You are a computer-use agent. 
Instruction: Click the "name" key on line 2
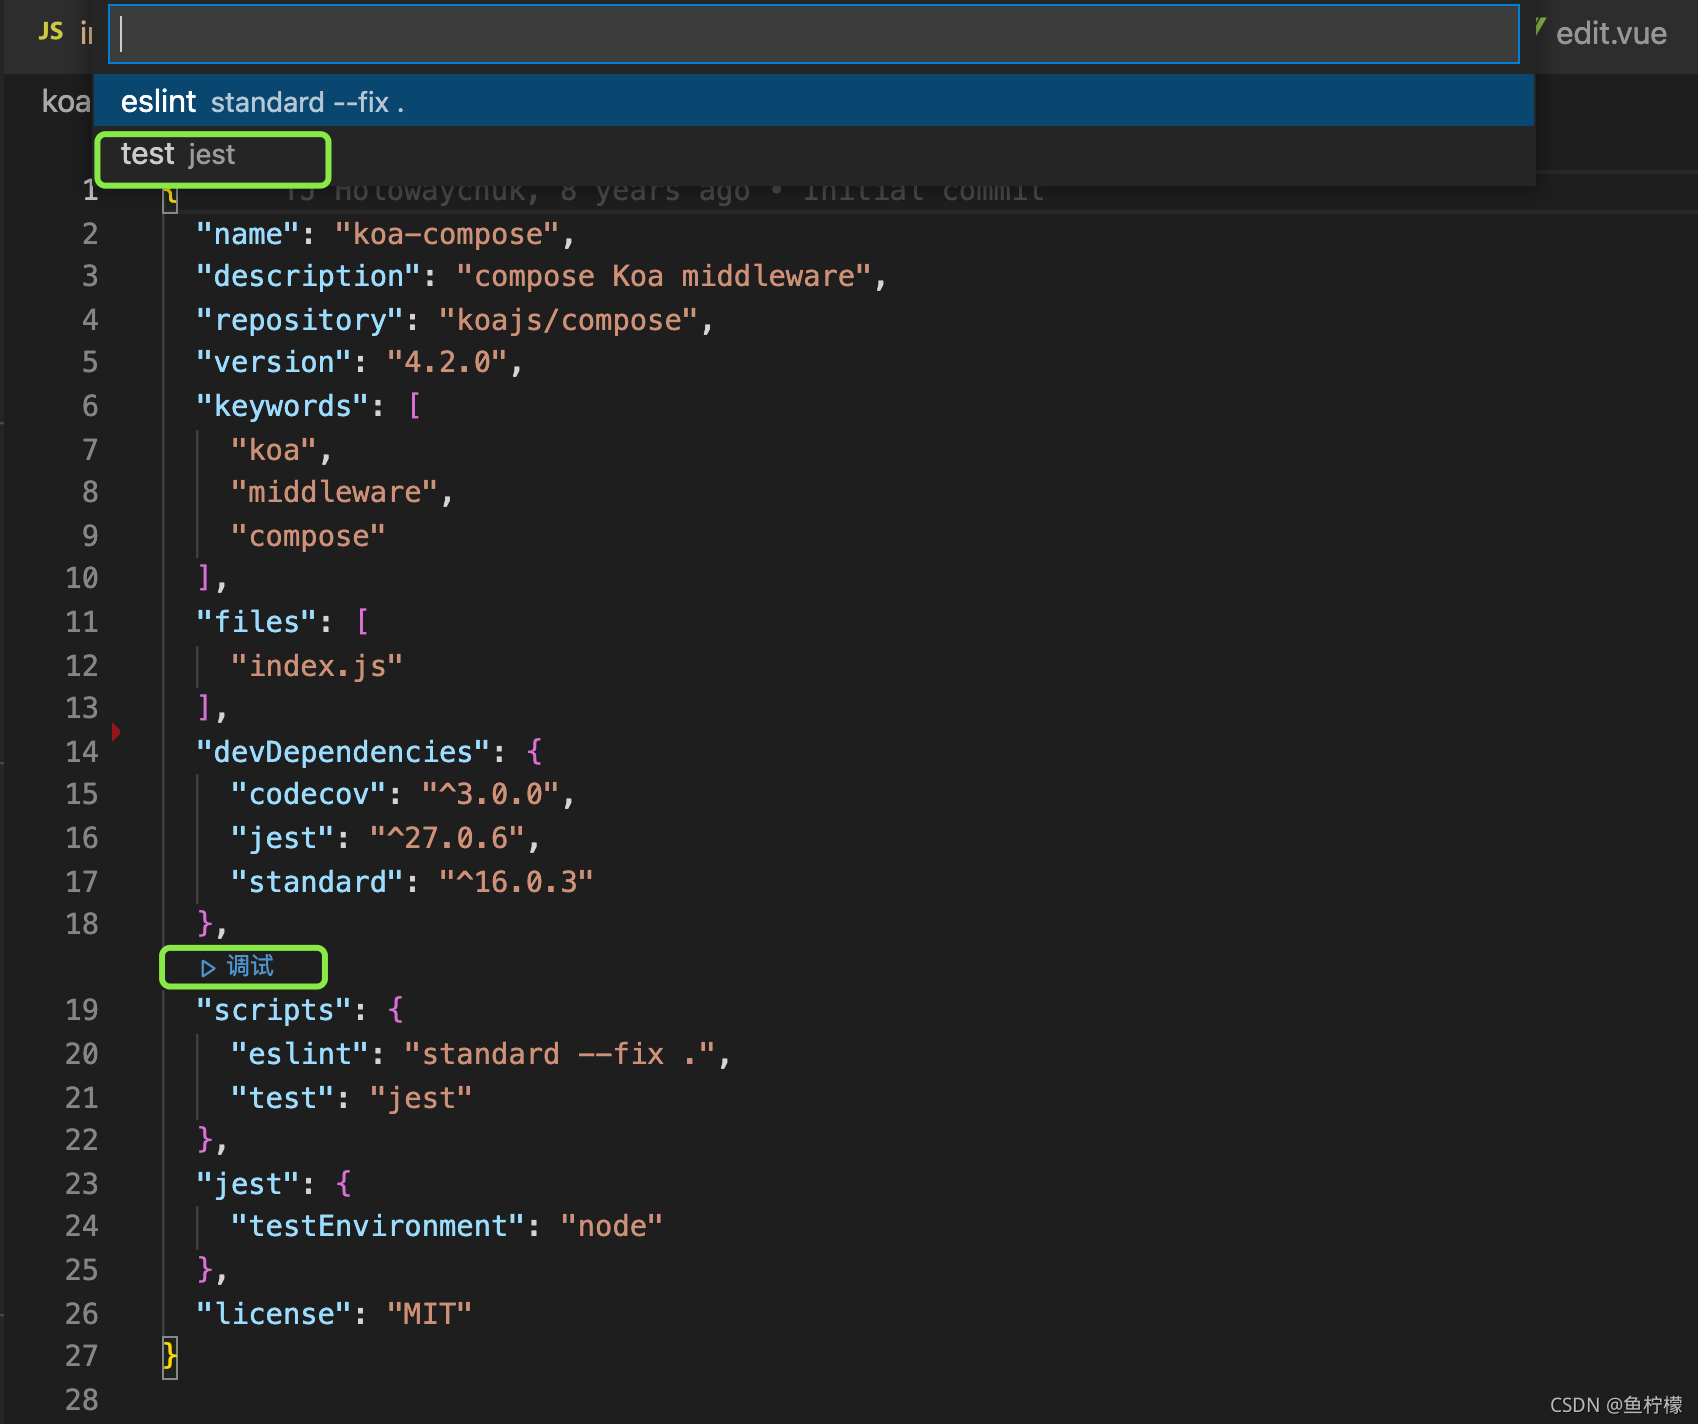[248, 234]
